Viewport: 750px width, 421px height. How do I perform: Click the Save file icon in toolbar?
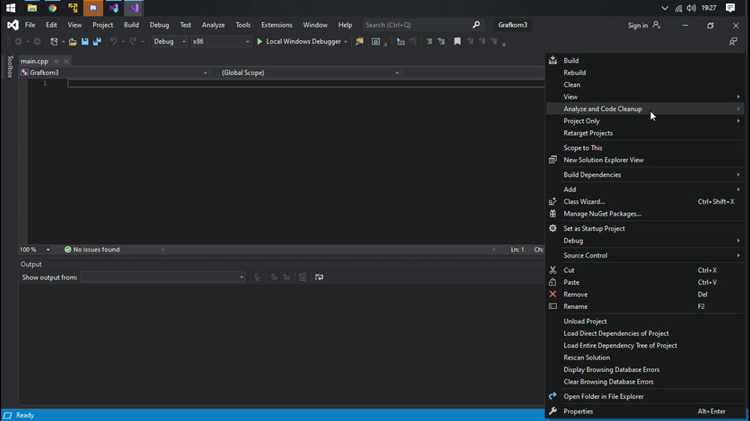[85, 42]
